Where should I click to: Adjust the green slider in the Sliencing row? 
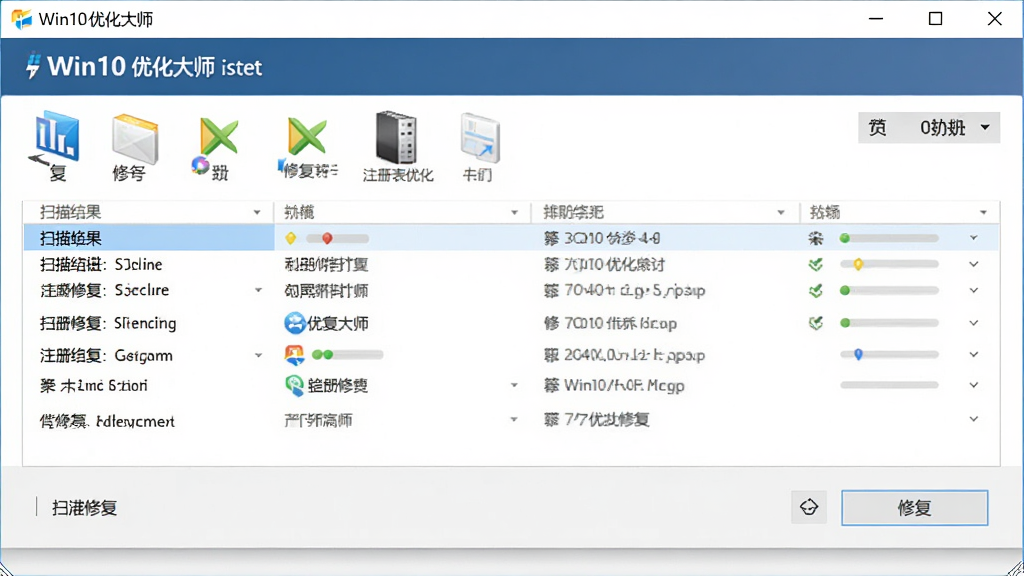pyautogui.click(x=889, y=323)
